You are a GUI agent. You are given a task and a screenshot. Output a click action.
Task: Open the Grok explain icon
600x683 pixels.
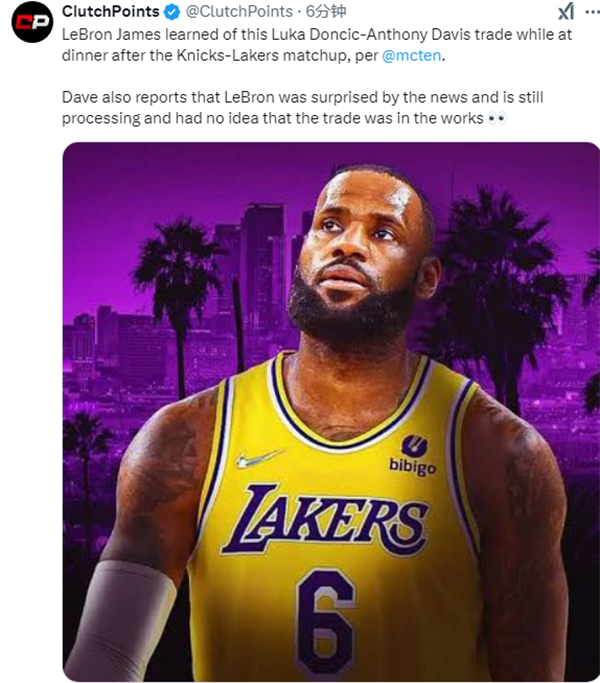565,13
